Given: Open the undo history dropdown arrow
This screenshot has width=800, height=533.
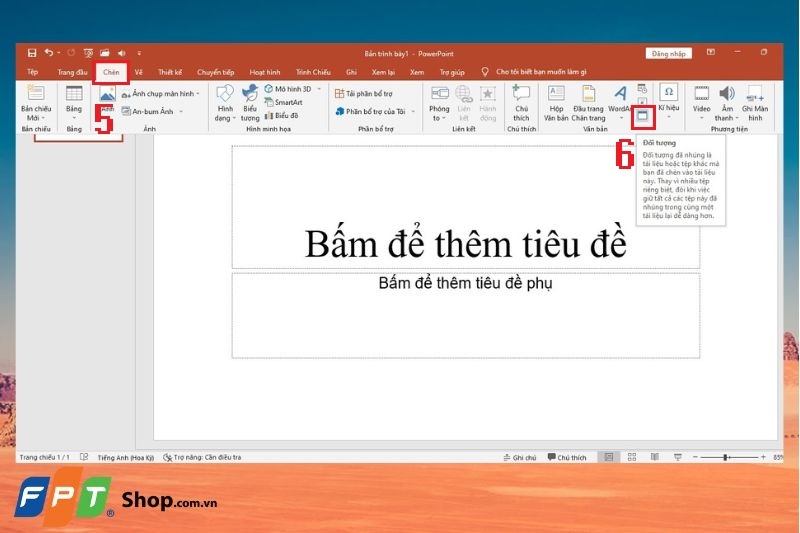Looking at the screenshot, I should tap(59, 53).
